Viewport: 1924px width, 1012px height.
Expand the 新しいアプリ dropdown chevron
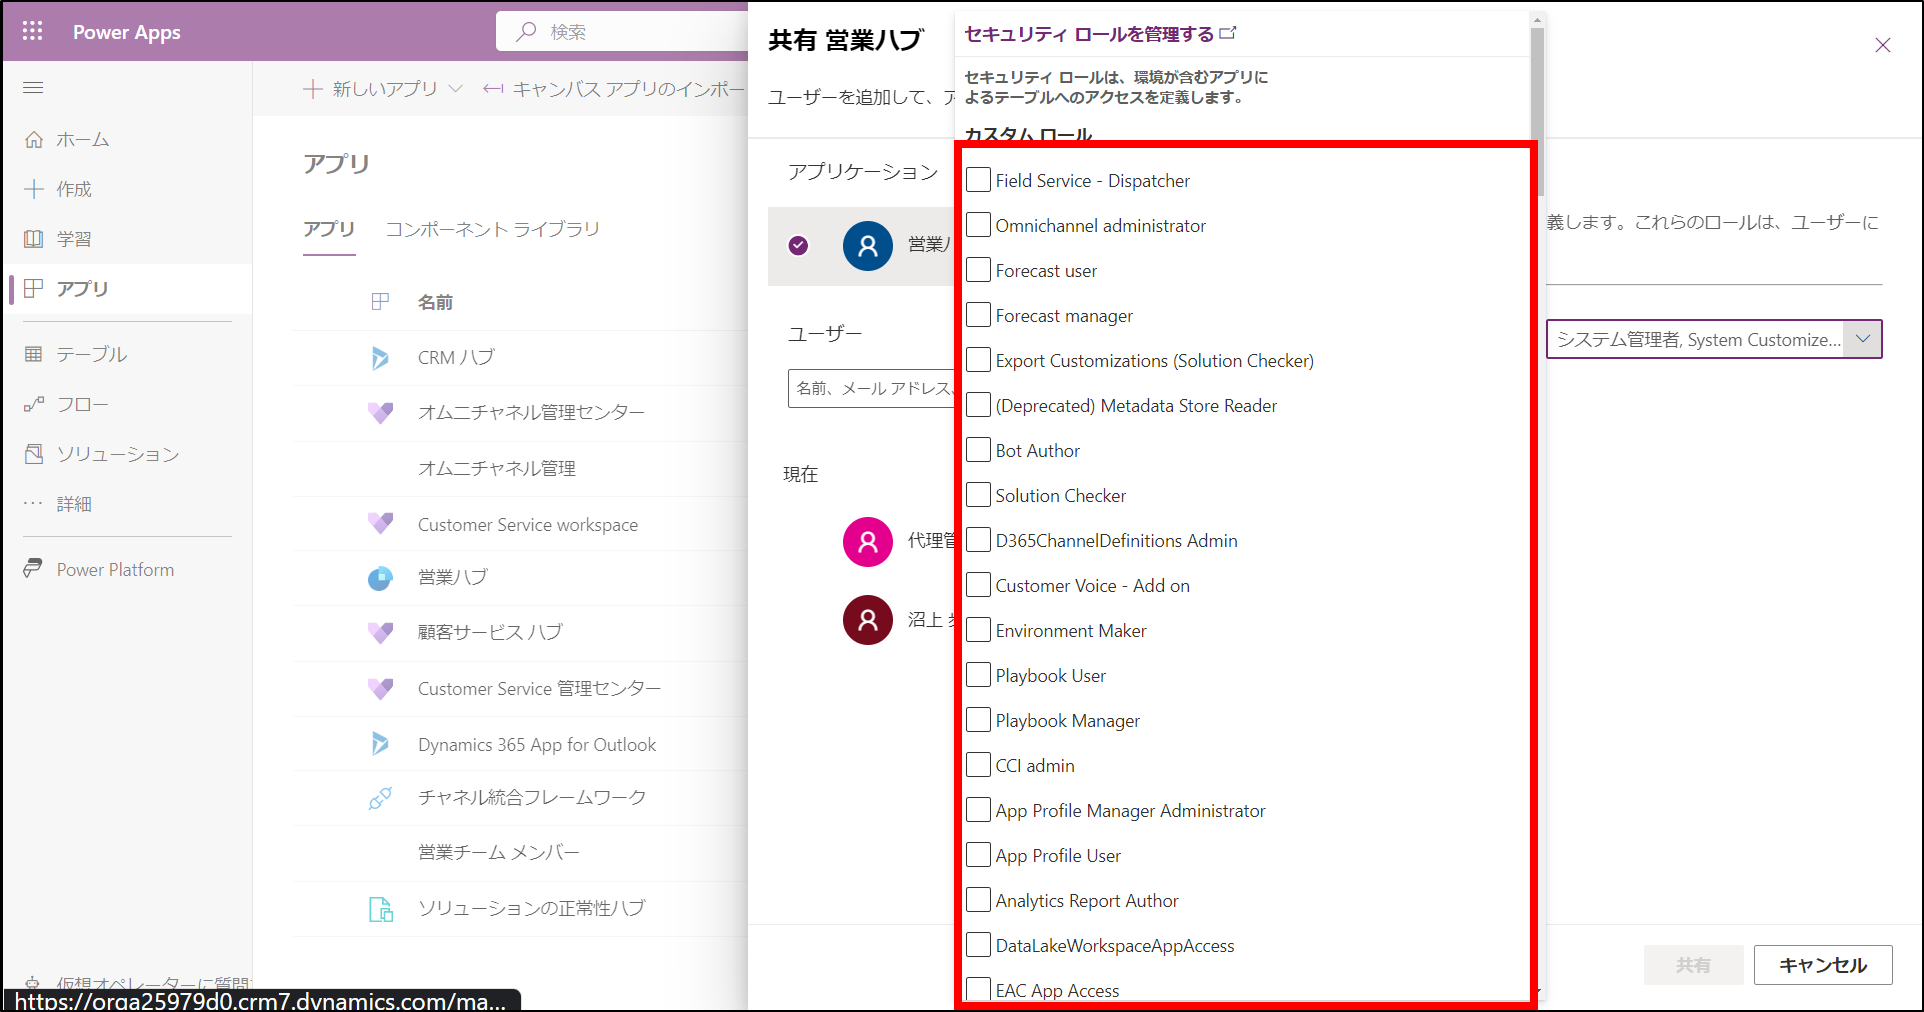(x=456, y=89)
